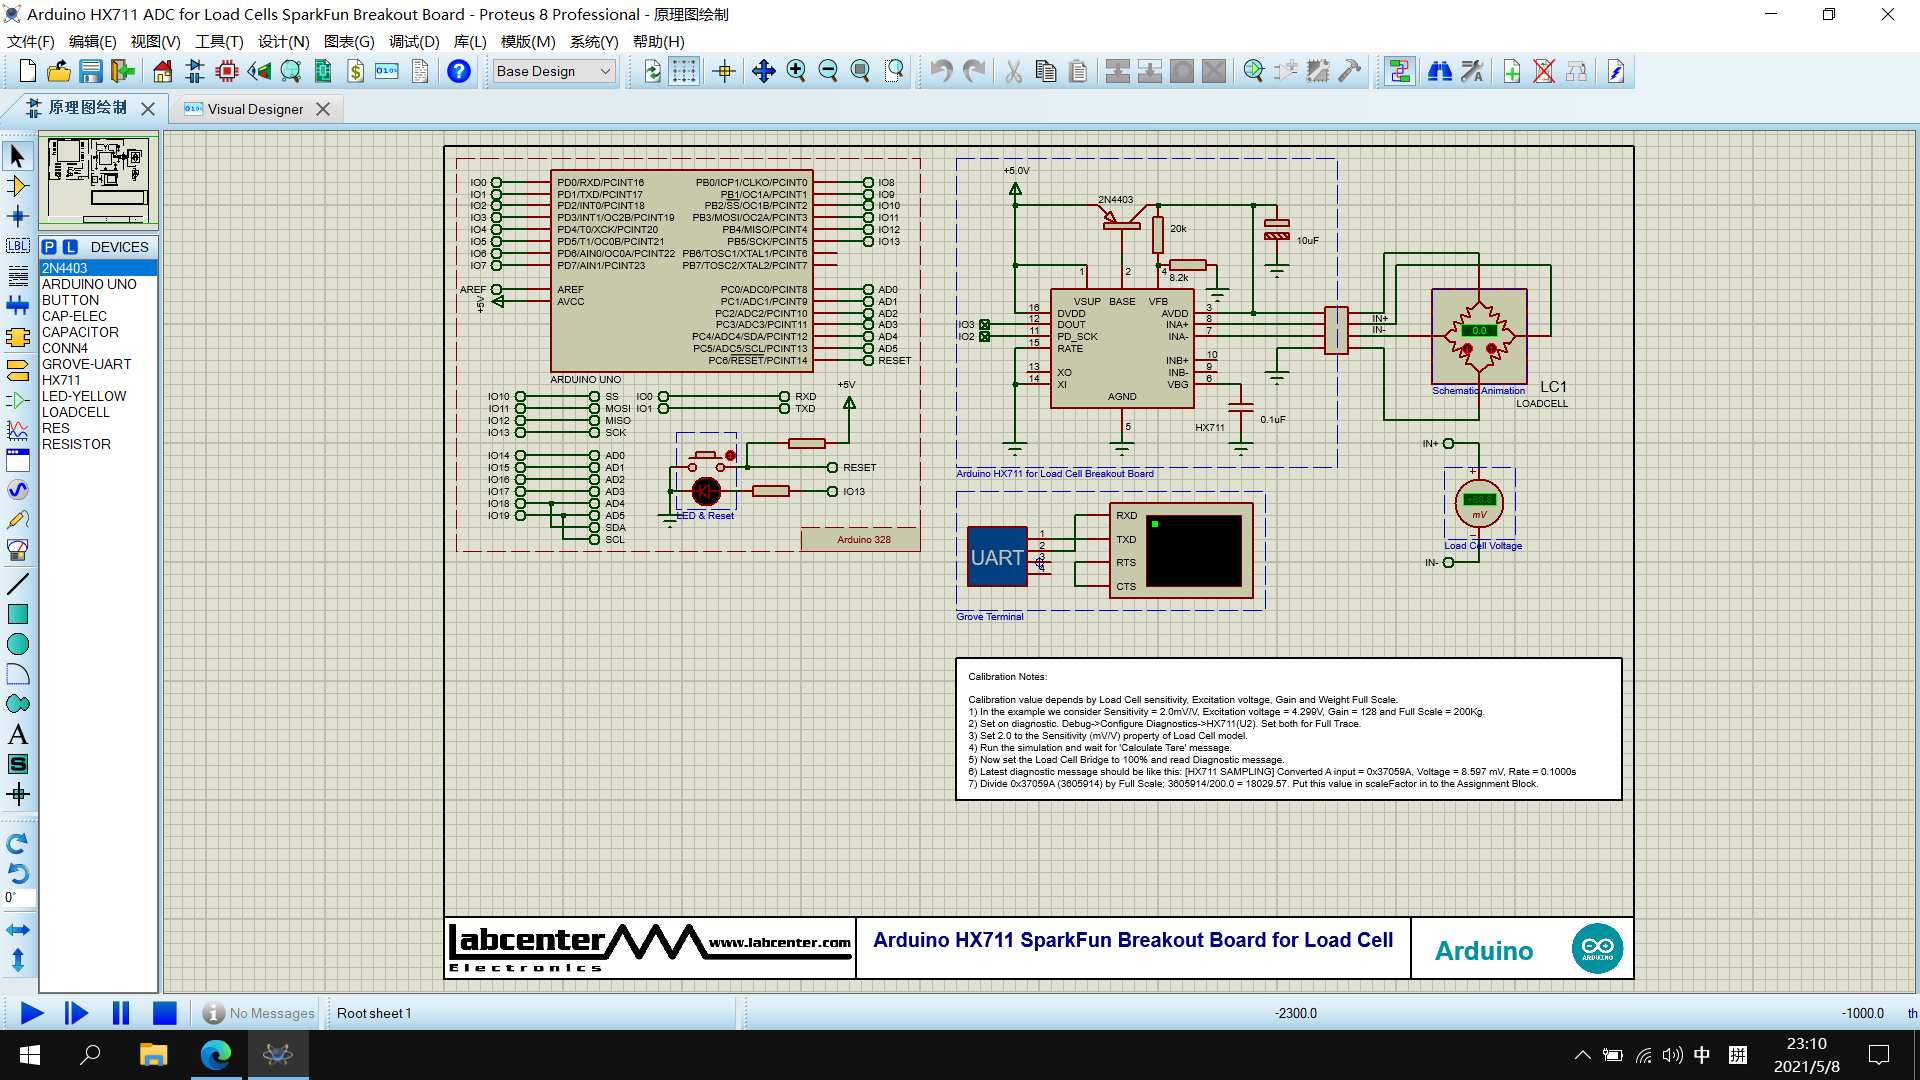Image resolution: width=1920 pixels, height=1080 pixels.
Task: Click the UART Grove terminal block
Action: click(x=997, y=557)
